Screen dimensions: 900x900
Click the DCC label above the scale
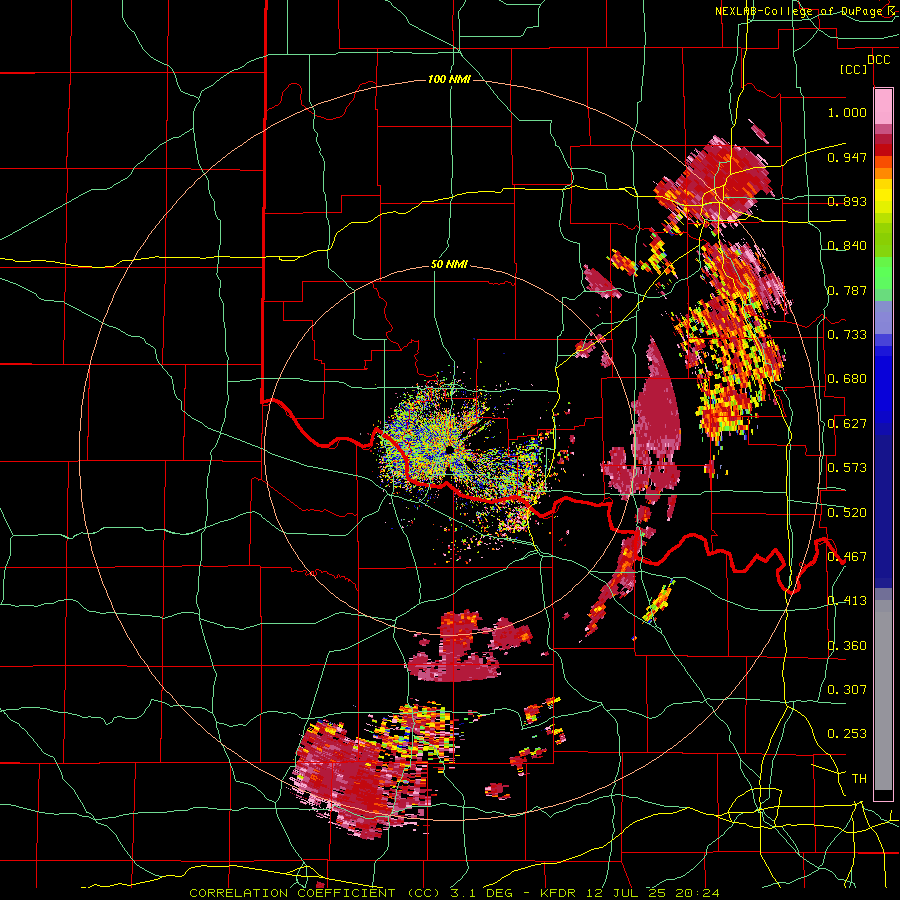coord(878,60)
